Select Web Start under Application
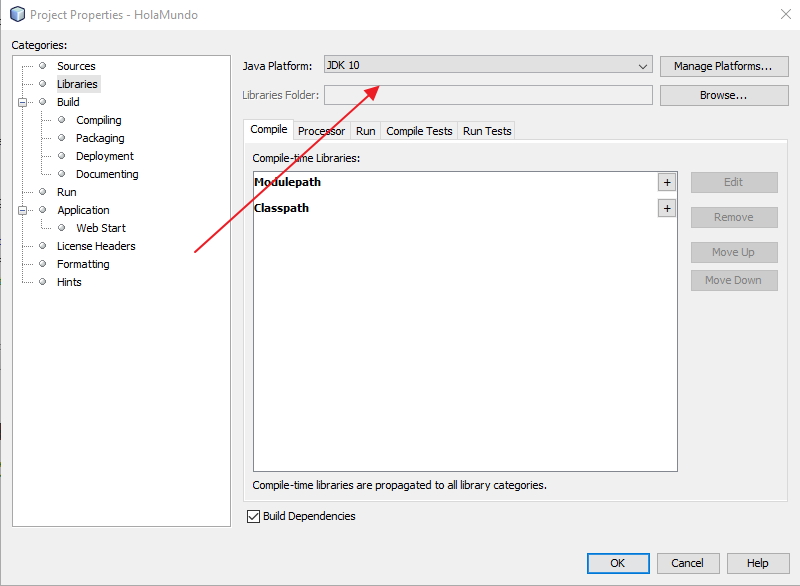Screen dimensions: 800x586 coord(101,228)
